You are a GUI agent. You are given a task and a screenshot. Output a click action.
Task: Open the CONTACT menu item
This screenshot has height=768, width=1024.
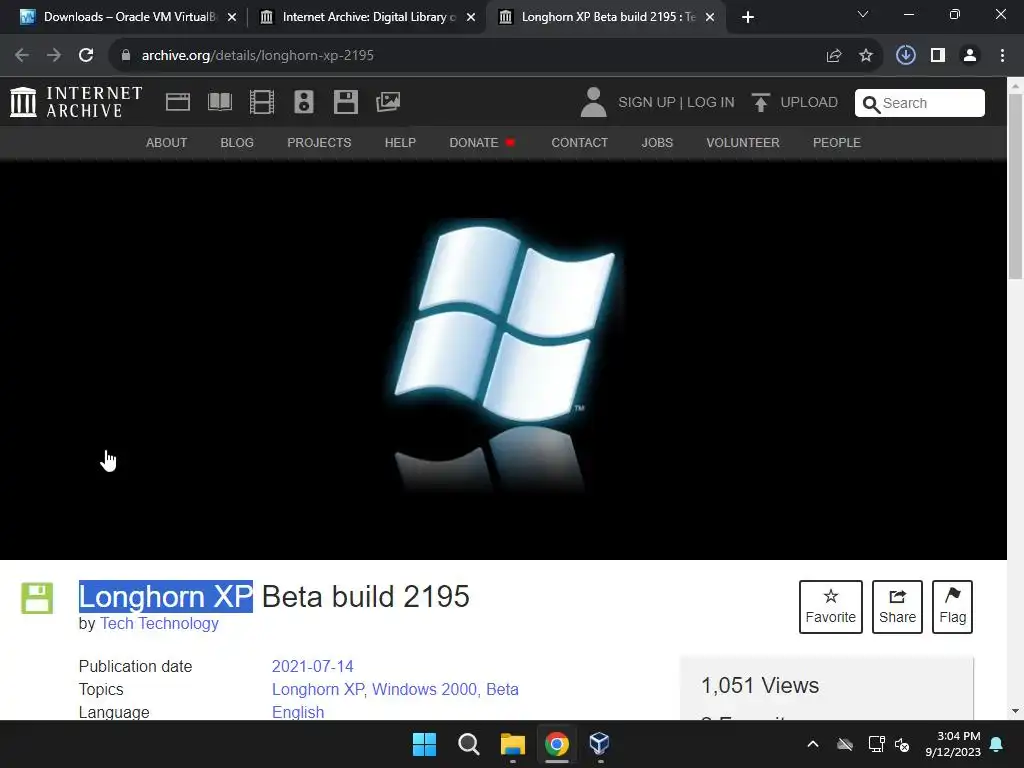579,142
